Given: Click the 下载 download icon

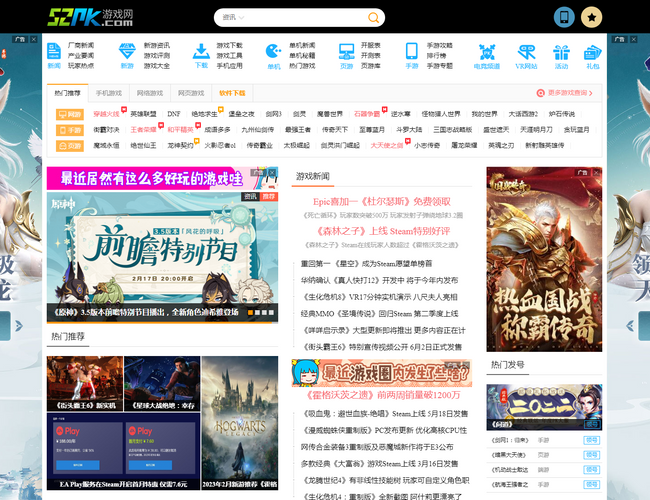Looking at the screenshot, I should [201, 54].
